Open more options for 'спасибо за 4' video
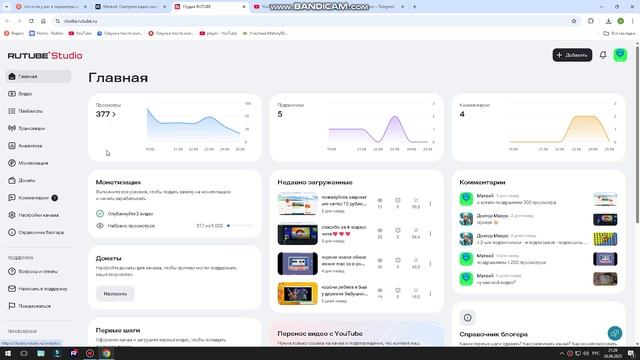This screenshot has width=640, height=360. coord(430,234)
